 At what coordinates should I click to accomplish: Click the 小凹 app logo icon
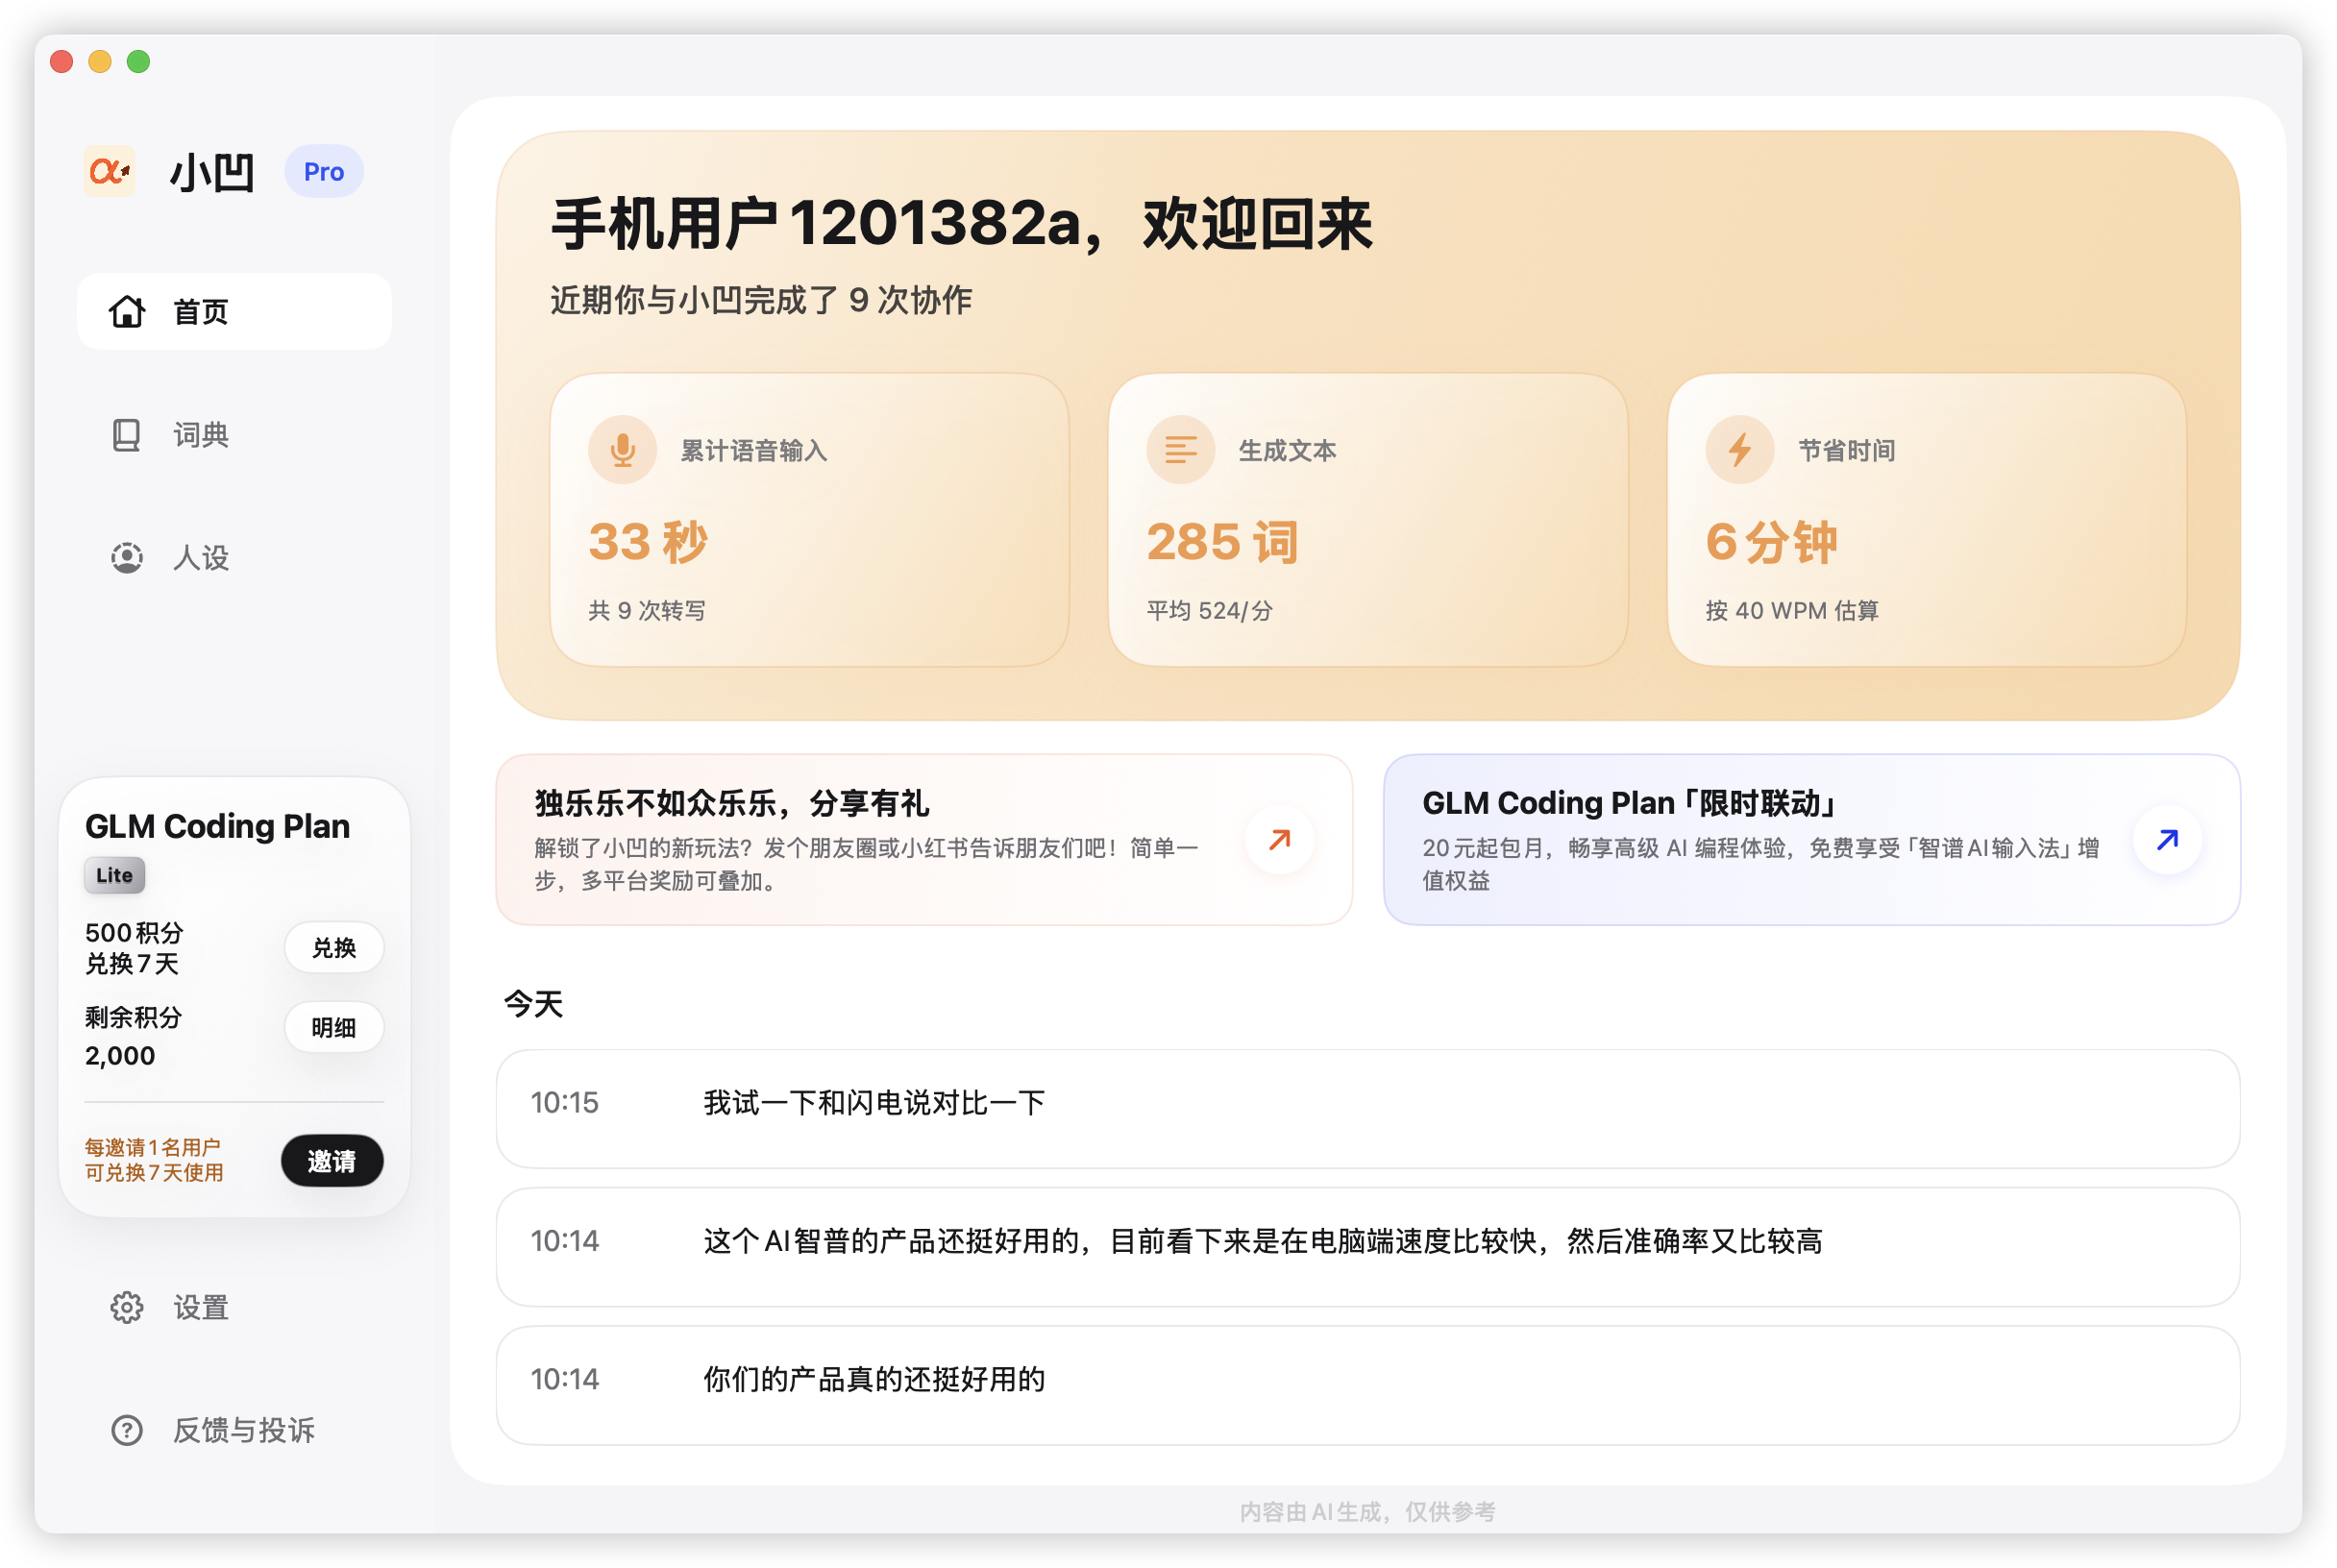[110, 171]
